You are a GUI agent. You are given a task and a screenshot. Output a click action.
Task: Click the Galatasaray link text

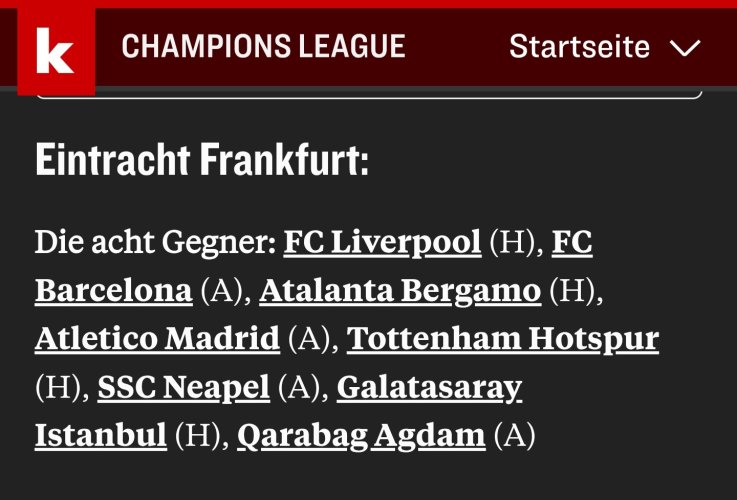[x=429, y=388]
